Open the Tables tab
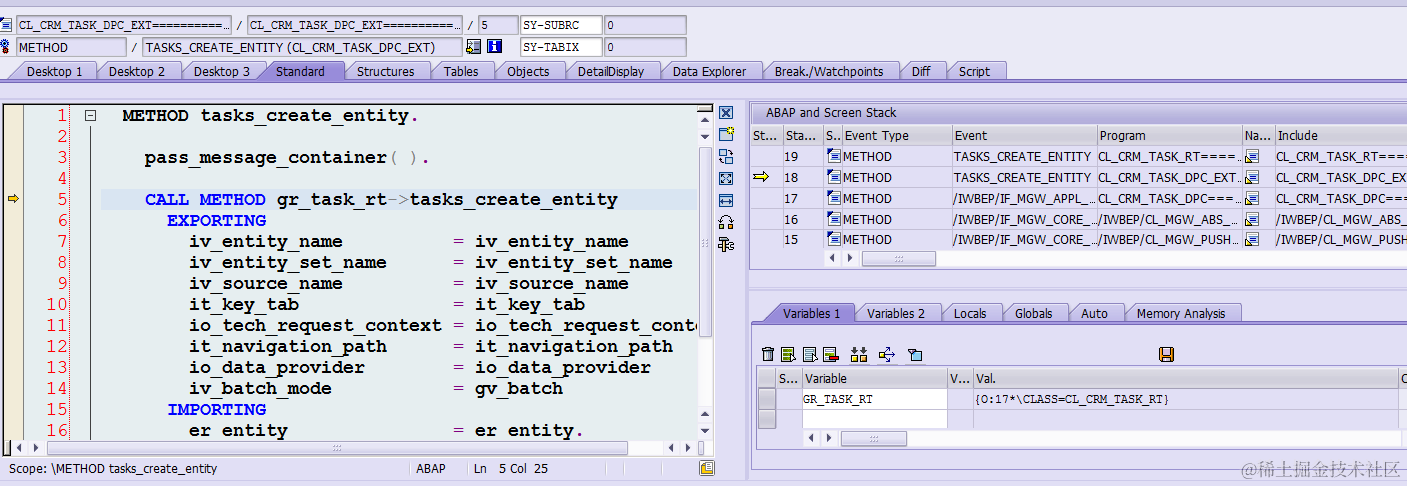The image size is (1407, 486). (x=461, y=71)
